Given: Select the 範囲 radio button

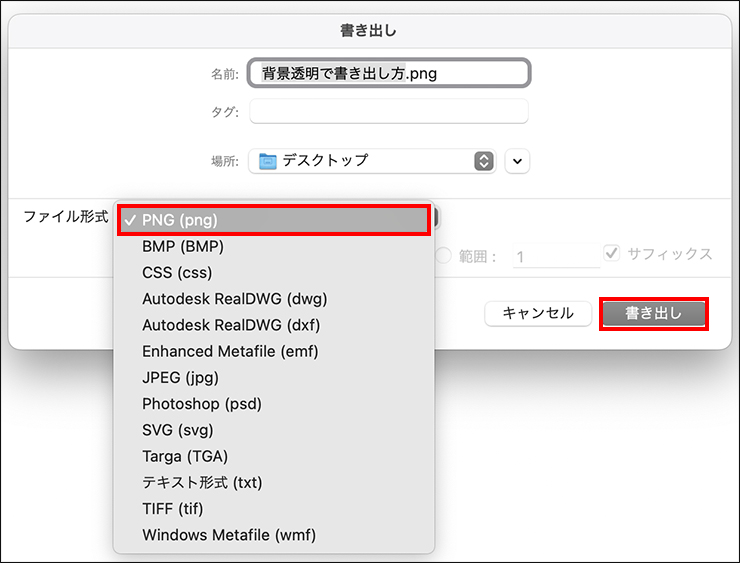Looking at the screenshot, I should click(x=444, y=256).
